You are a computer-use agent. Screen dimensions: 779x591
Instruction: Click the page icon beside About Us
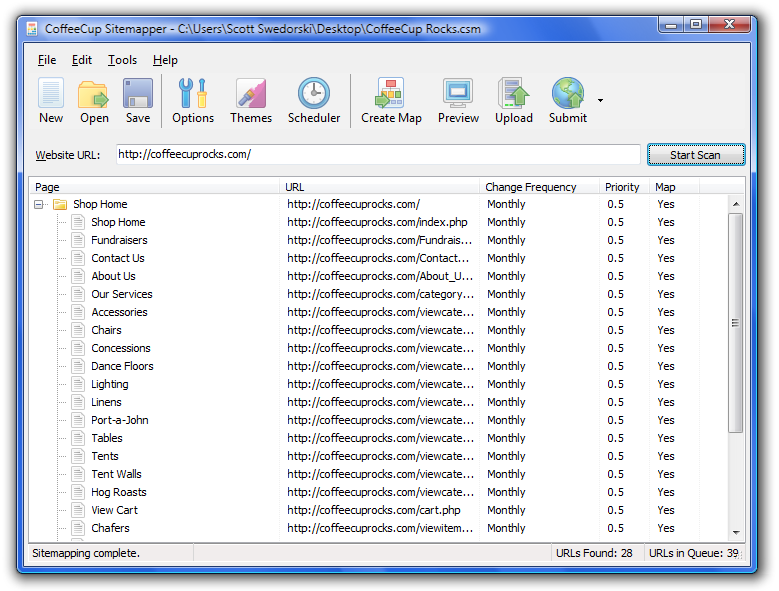point(78,276)
